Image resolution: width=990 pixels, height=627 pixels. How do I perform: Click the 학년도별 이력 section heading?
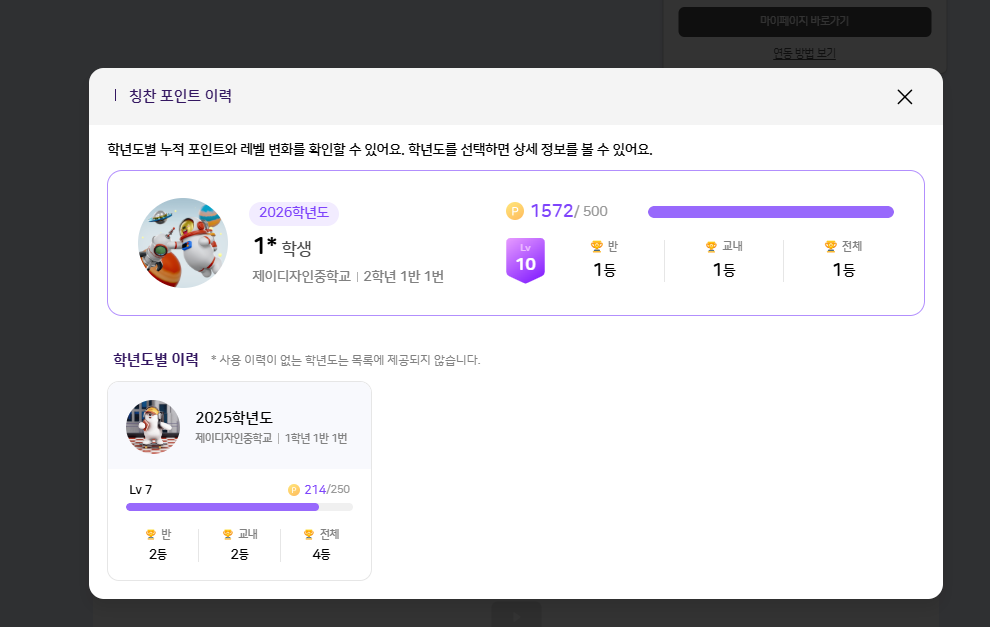pos(156,359)
